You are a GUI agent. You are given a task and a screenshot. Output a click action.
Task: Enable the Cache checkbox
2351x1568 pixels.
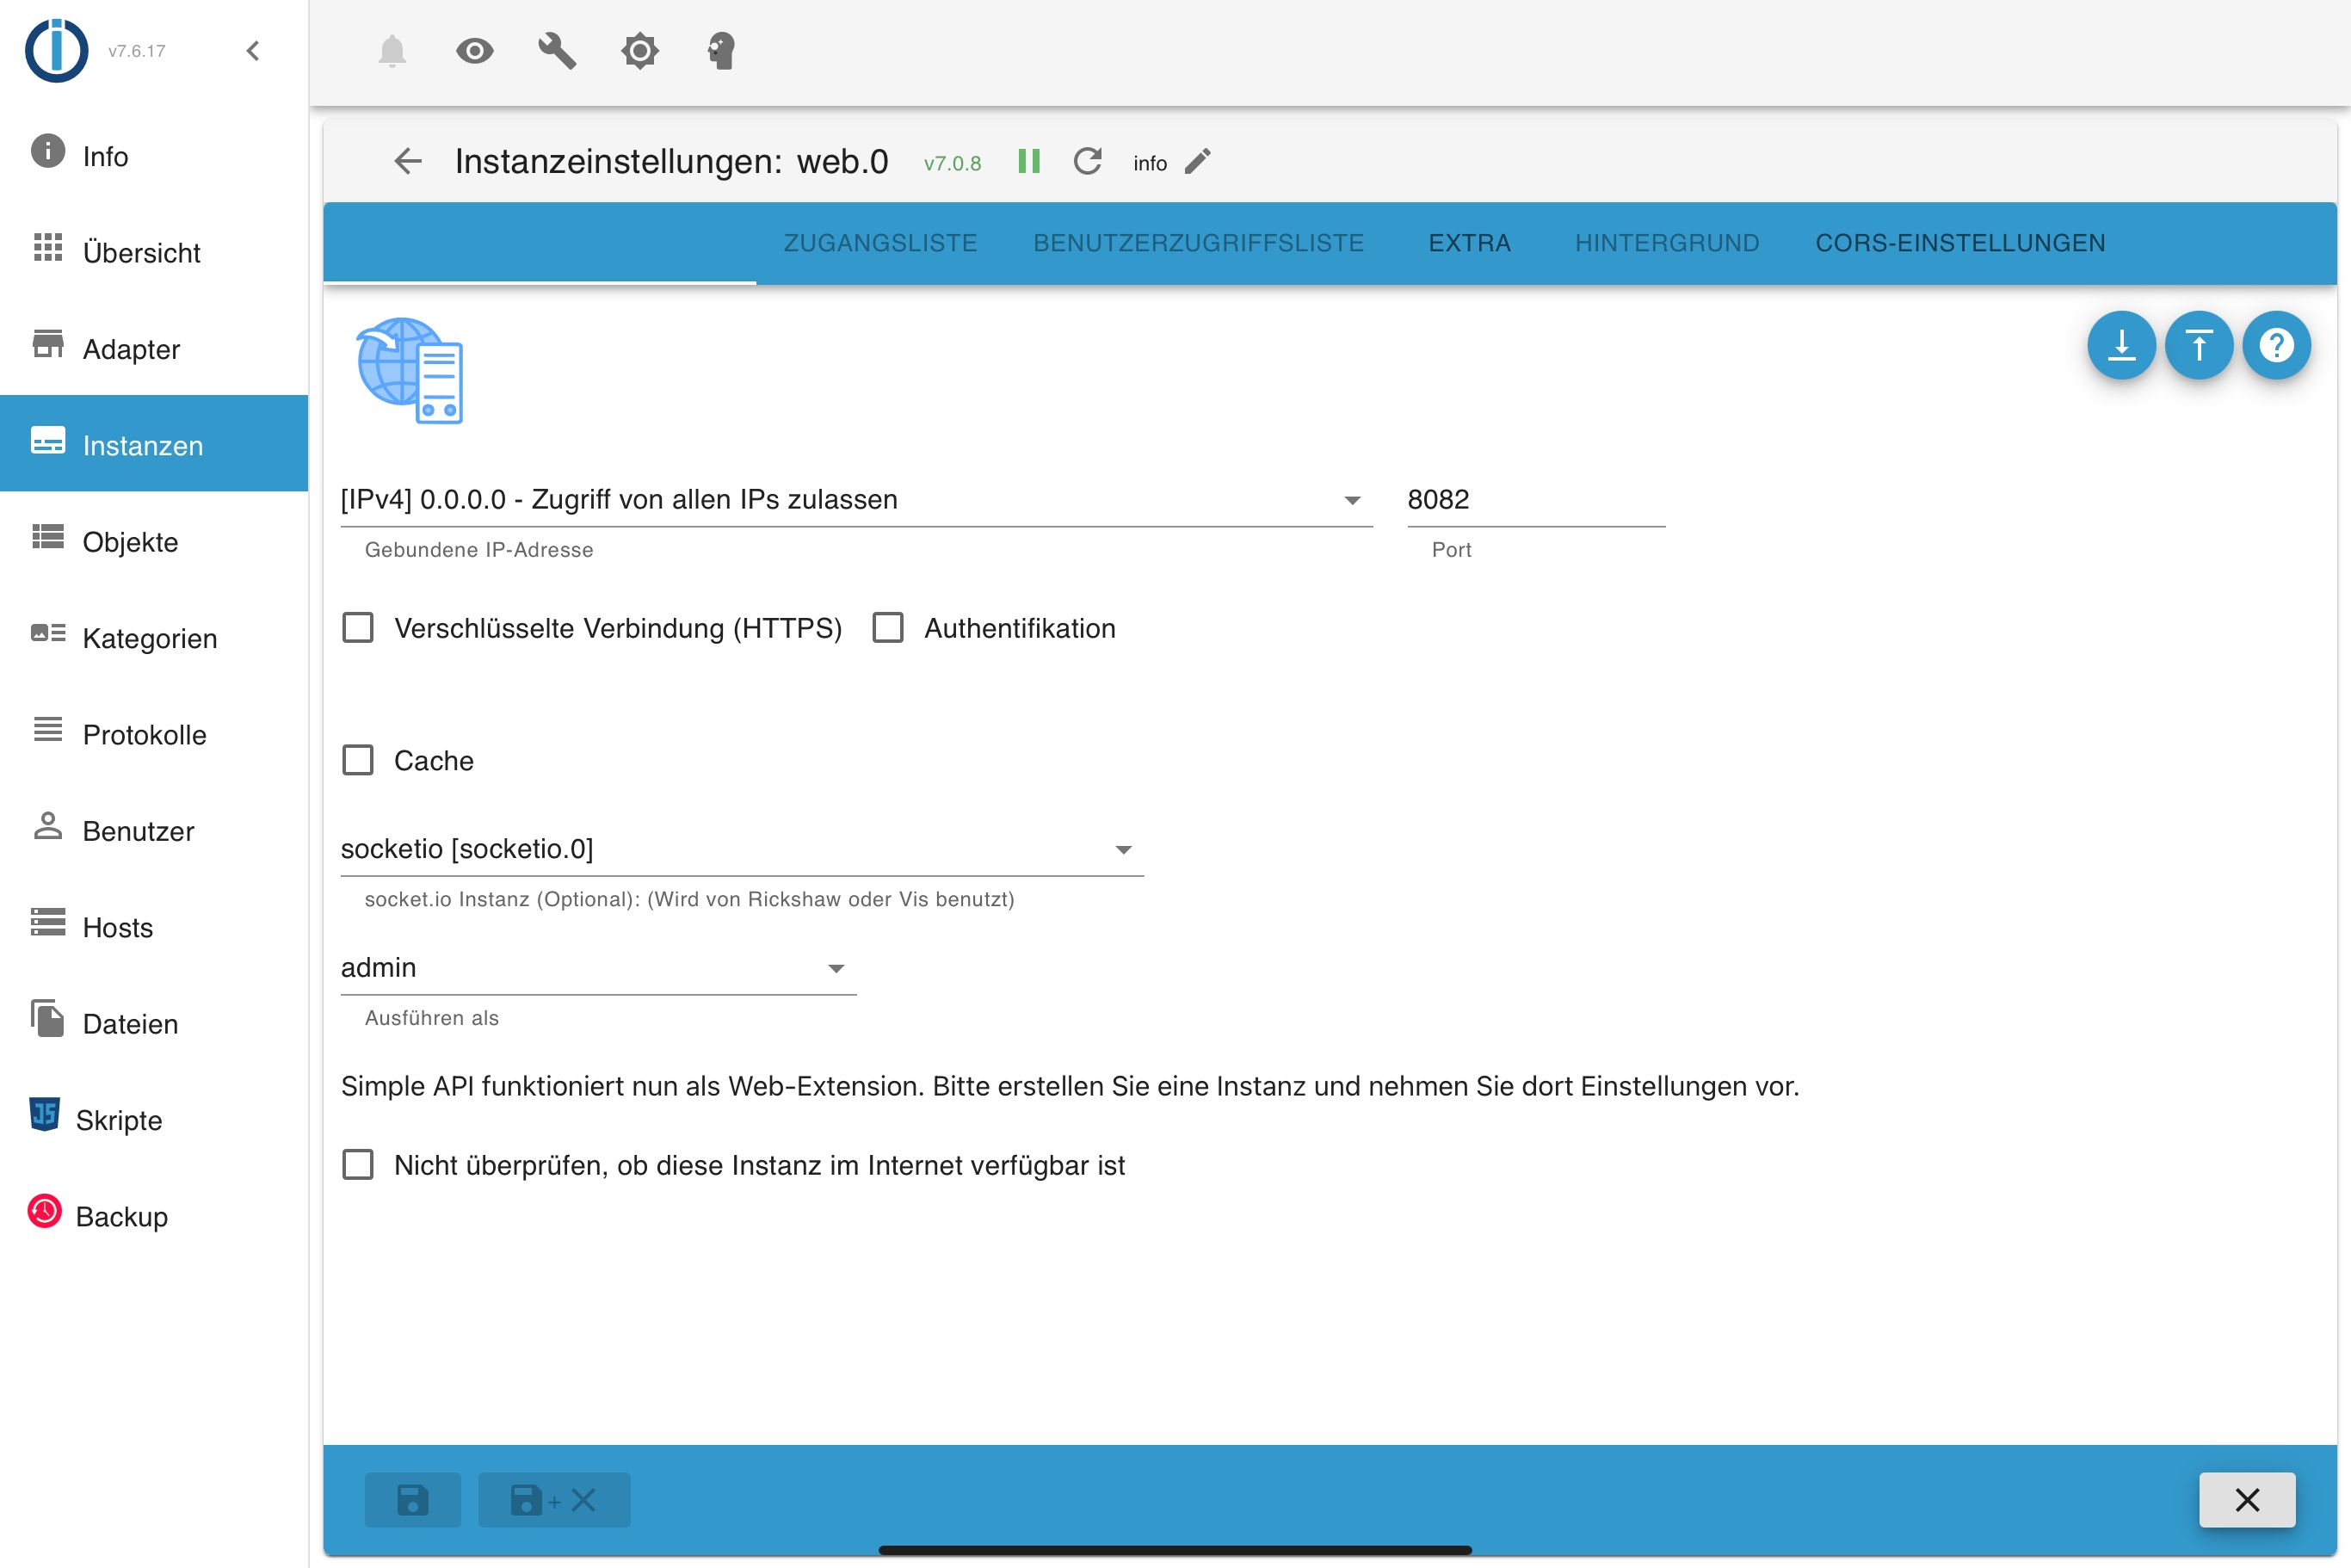pyautogui.click(x=358, y=760)
